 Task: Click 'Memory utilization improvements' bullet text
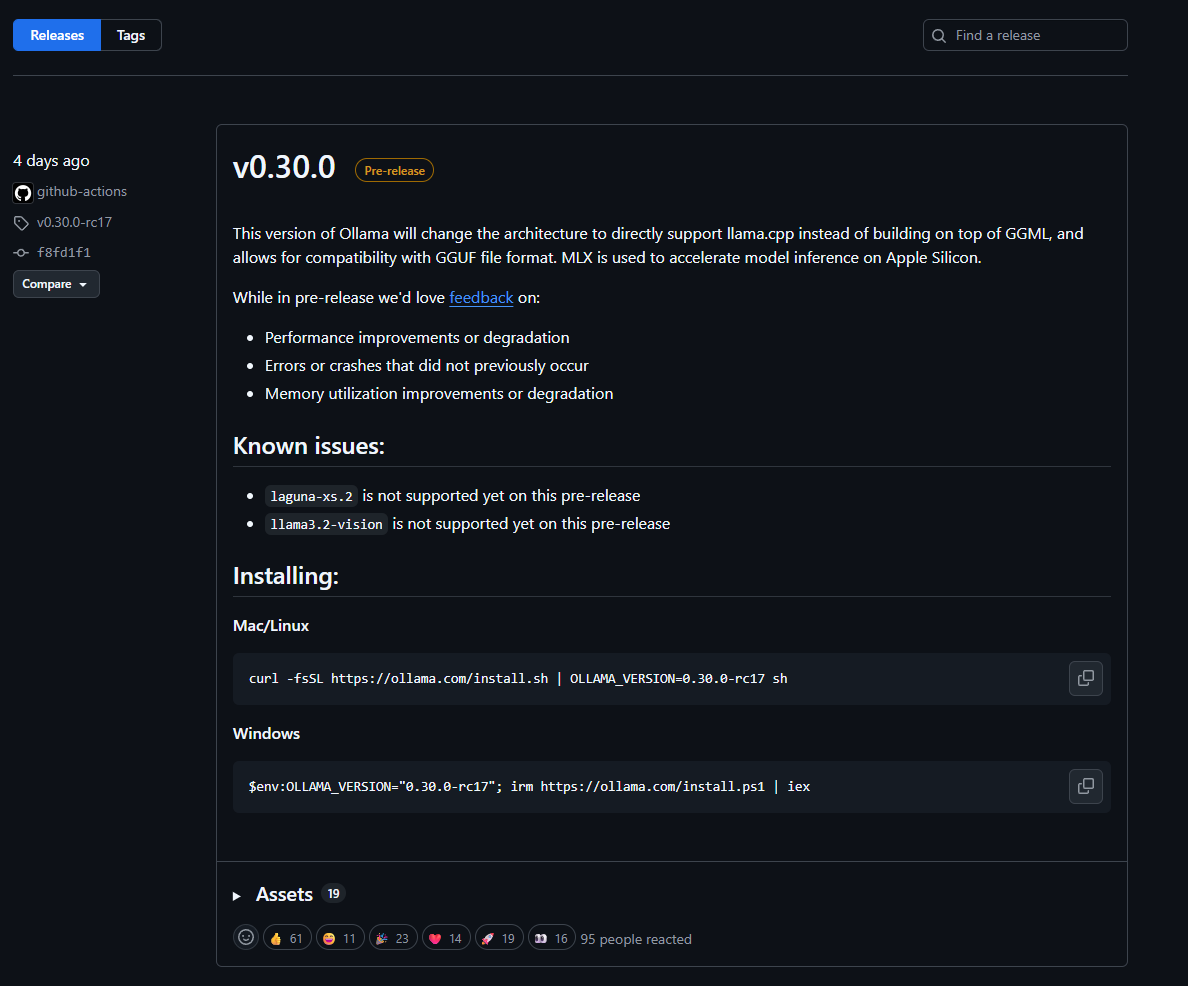coord(439,394)
